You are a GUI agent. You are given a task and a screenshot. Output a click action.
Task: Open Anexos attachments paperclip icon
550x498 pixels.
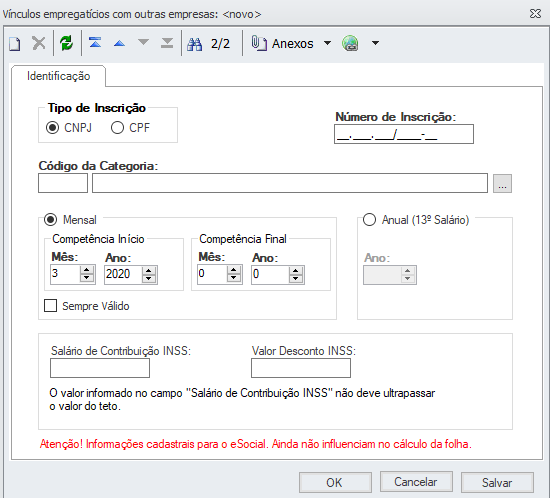tap(259, 43)
